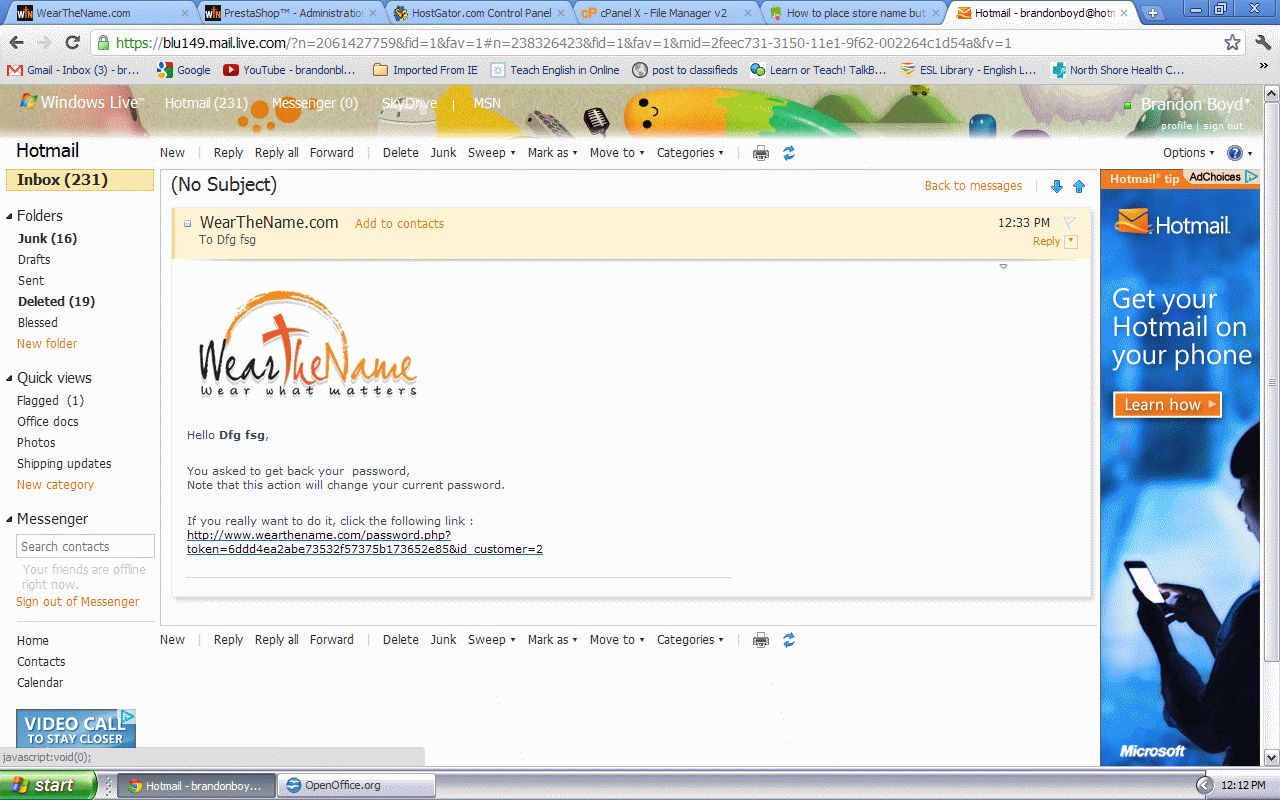
Task: Open the Categories dropdown in the upper toolbar
Action: pyautogui.click(x=690, y=153)
